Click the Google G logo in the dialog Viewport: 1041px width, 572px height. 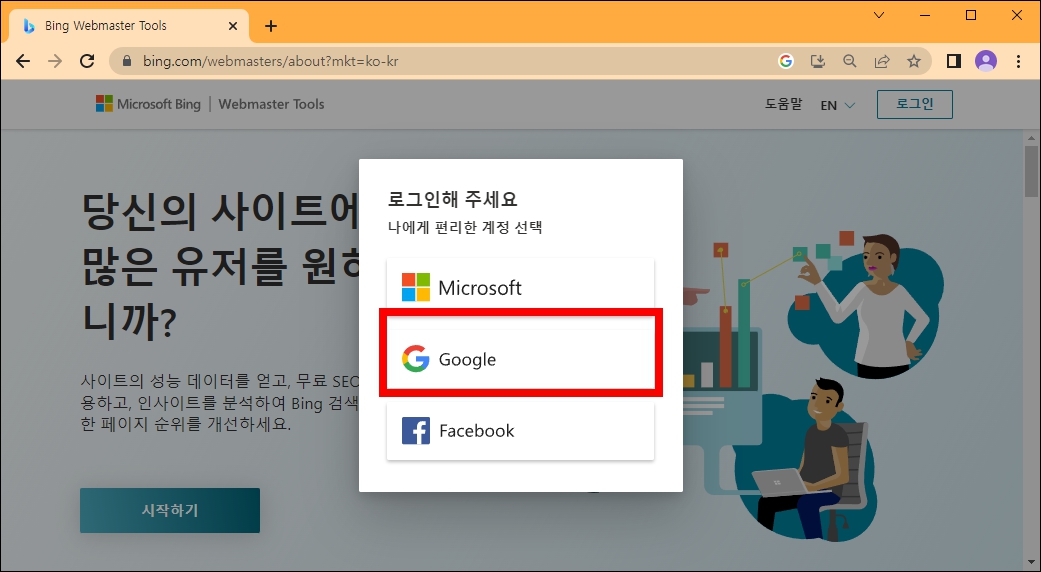pos(416,359)
